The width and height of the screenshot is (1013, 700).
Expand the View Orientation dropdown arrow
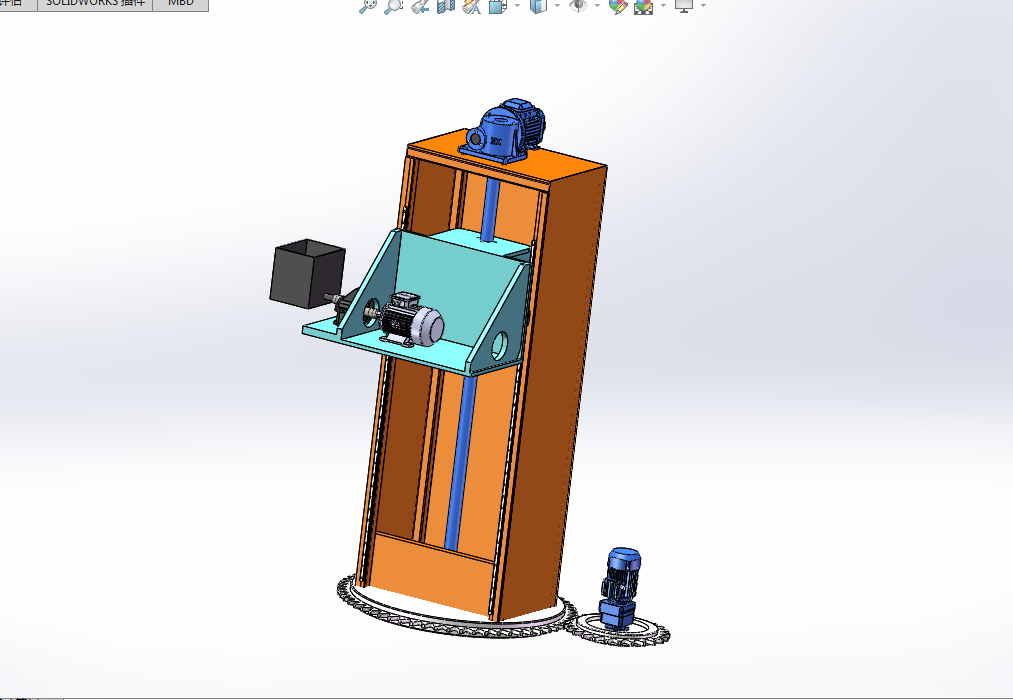click(x=517, y=6)
